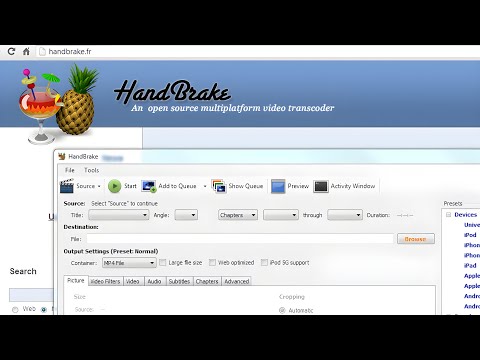The image size is (480, 360).
Task: Select the Automatic cropping radio button
Action: (x=282, y=310)
